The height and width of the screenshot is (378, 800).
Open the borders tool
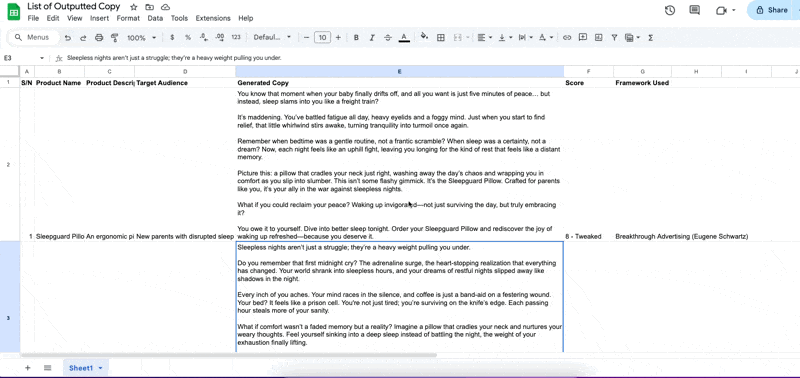(441, 38)
